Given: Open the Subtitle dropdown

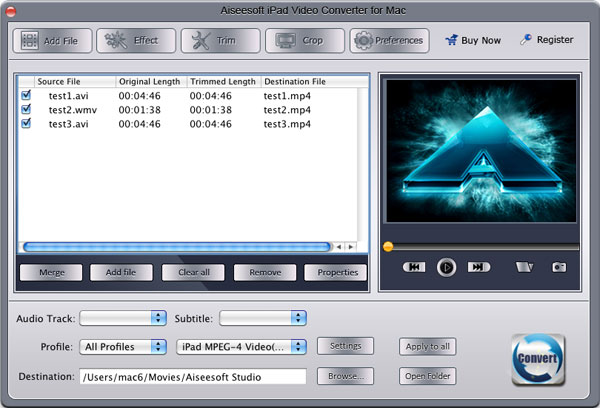Looking at the screenshot, I should coord(263,318).
